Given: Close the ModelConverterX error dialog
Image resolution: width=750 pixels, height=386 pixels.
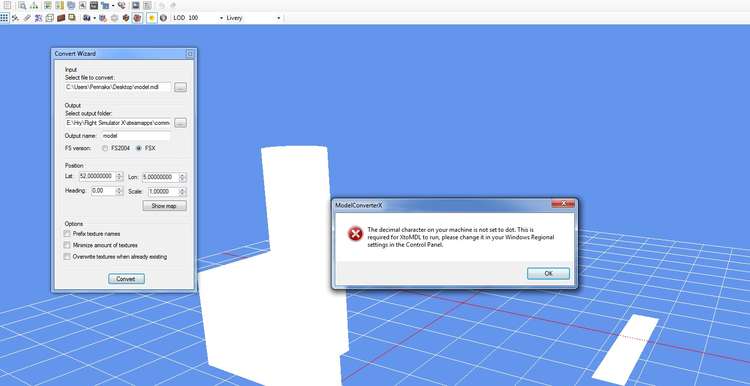Looking at the screenshot, I should pyautogui.click(x=563, y=204).
